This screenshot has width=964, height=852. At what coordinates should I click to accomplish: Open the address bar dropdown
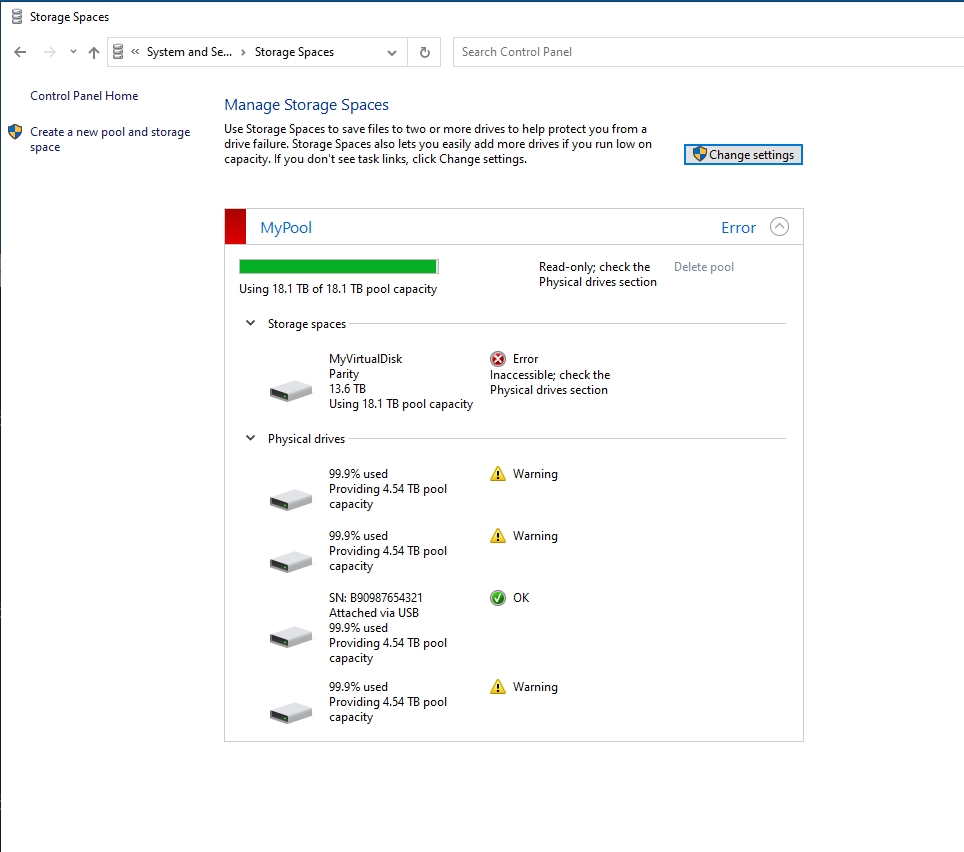tap(392, 52)
